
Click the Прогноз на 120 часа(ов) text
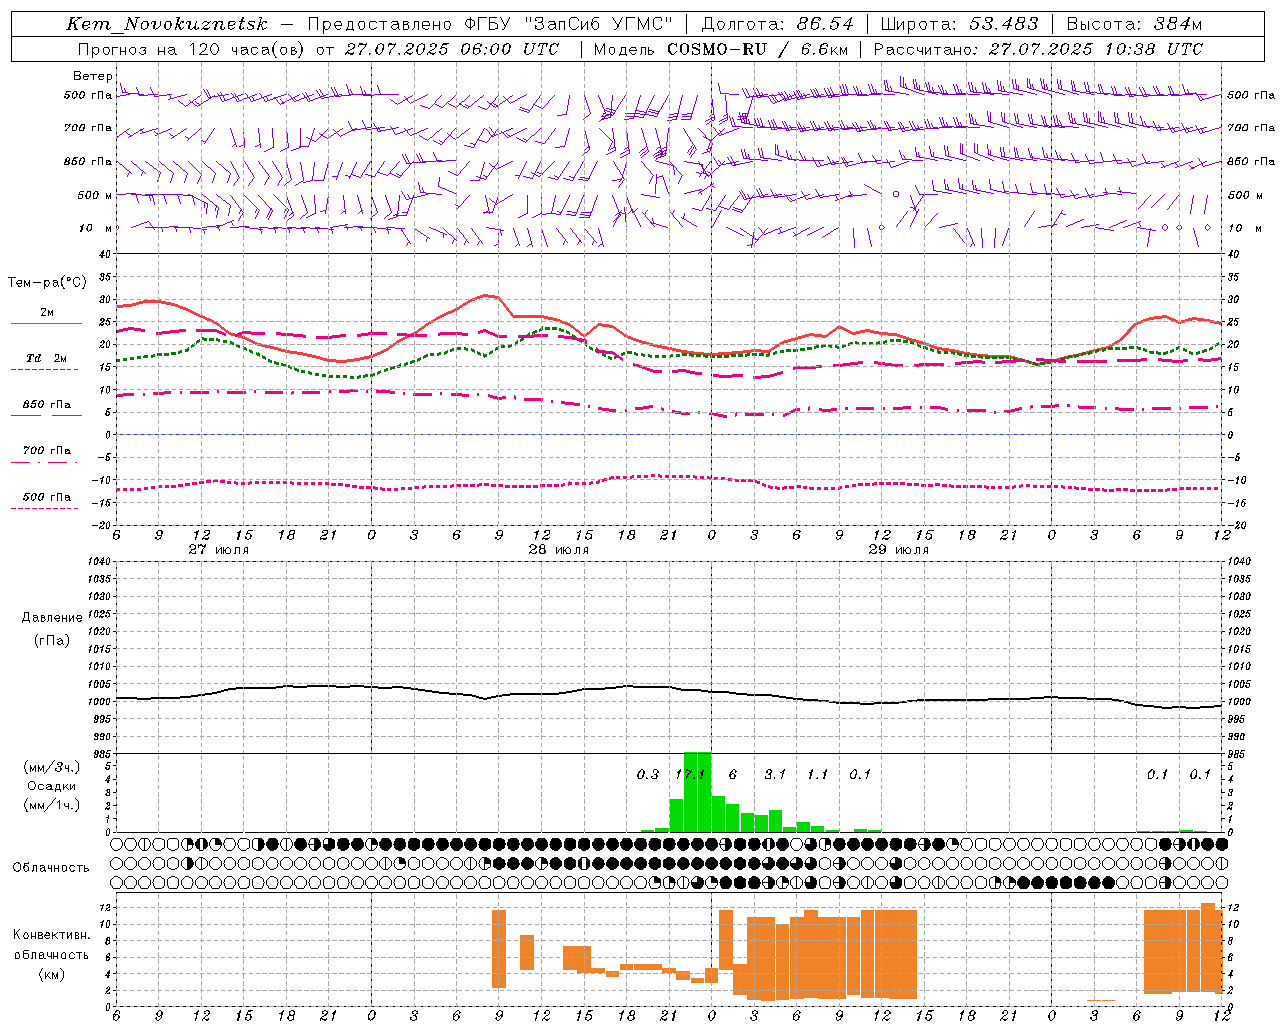click(x=190, y=49)
